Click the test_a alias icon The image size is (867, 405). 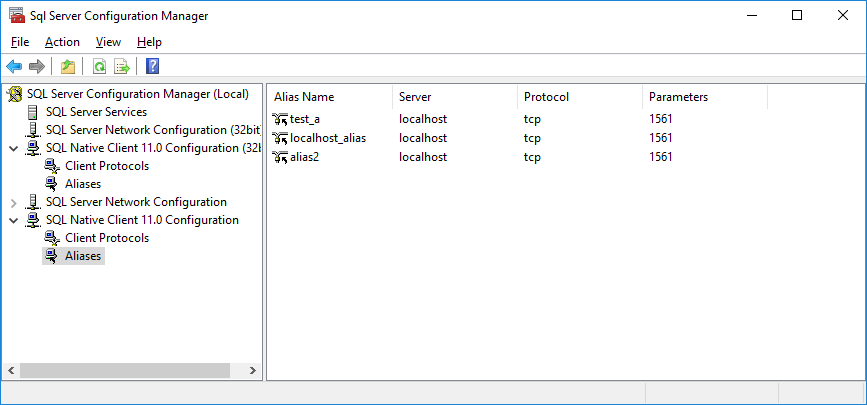click(280, 119)
